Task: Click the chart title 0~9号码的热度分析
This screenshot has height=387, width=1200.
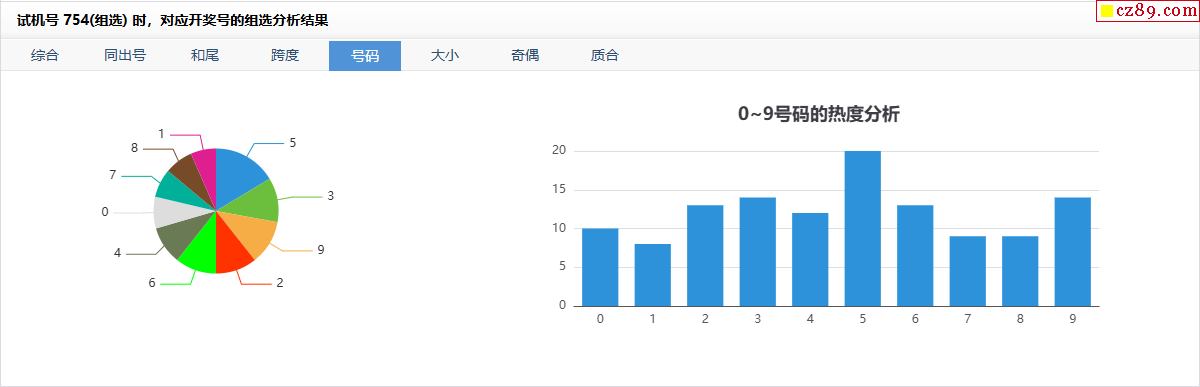Action: (x=819, y=114)
